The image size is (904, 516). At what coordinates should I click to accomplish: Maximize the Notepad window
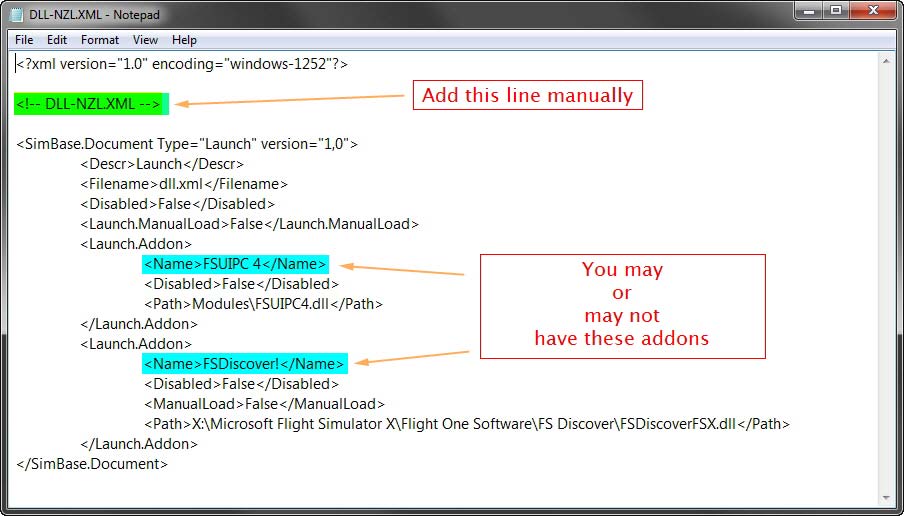coord(835,11)
